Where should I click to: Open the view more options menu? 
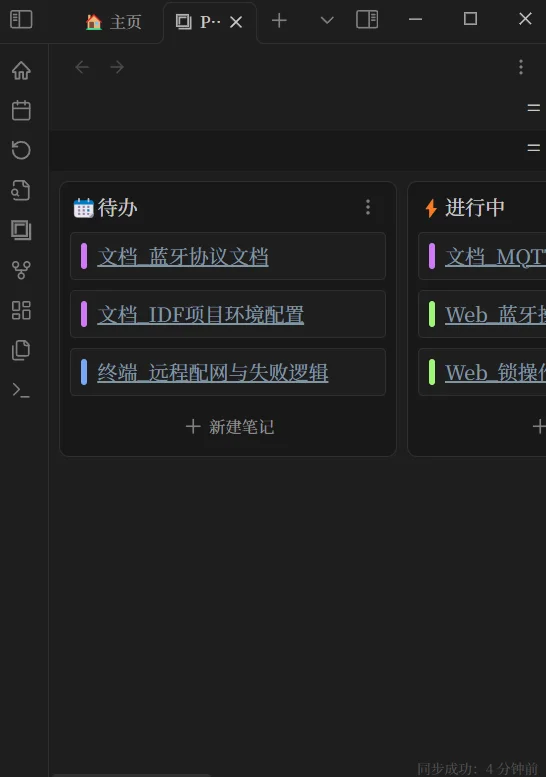coord(521,67)
